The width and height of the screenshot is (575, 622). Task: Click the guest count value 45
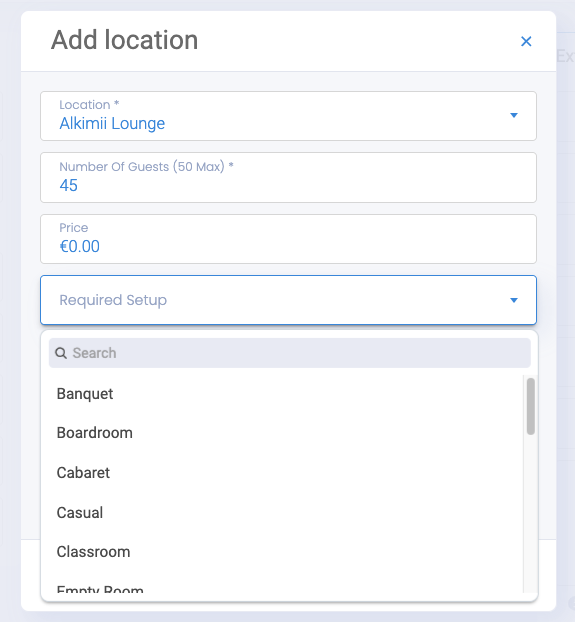click(69, 185)
